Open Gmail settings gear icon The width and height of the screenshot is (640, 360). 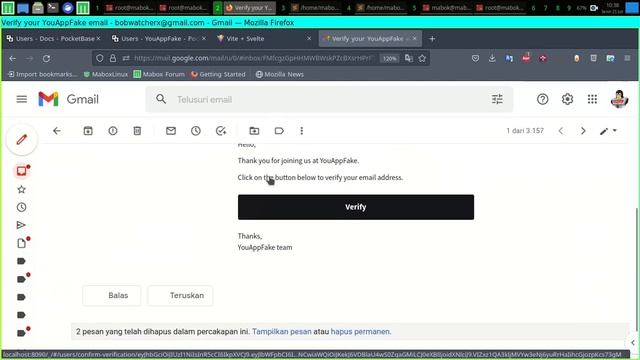567,99
